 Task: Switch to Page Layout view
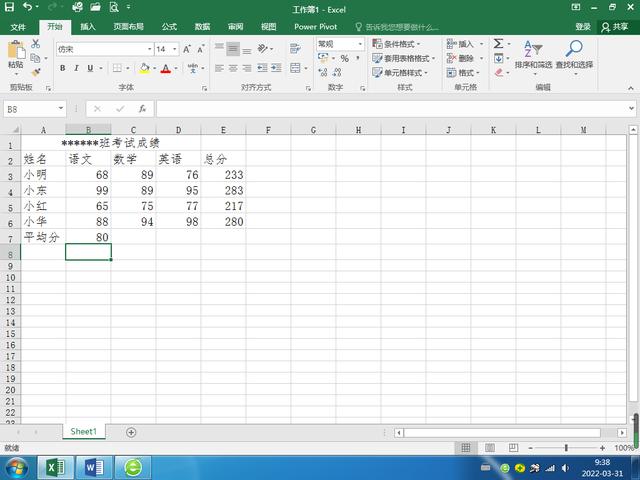pos(490,448)
